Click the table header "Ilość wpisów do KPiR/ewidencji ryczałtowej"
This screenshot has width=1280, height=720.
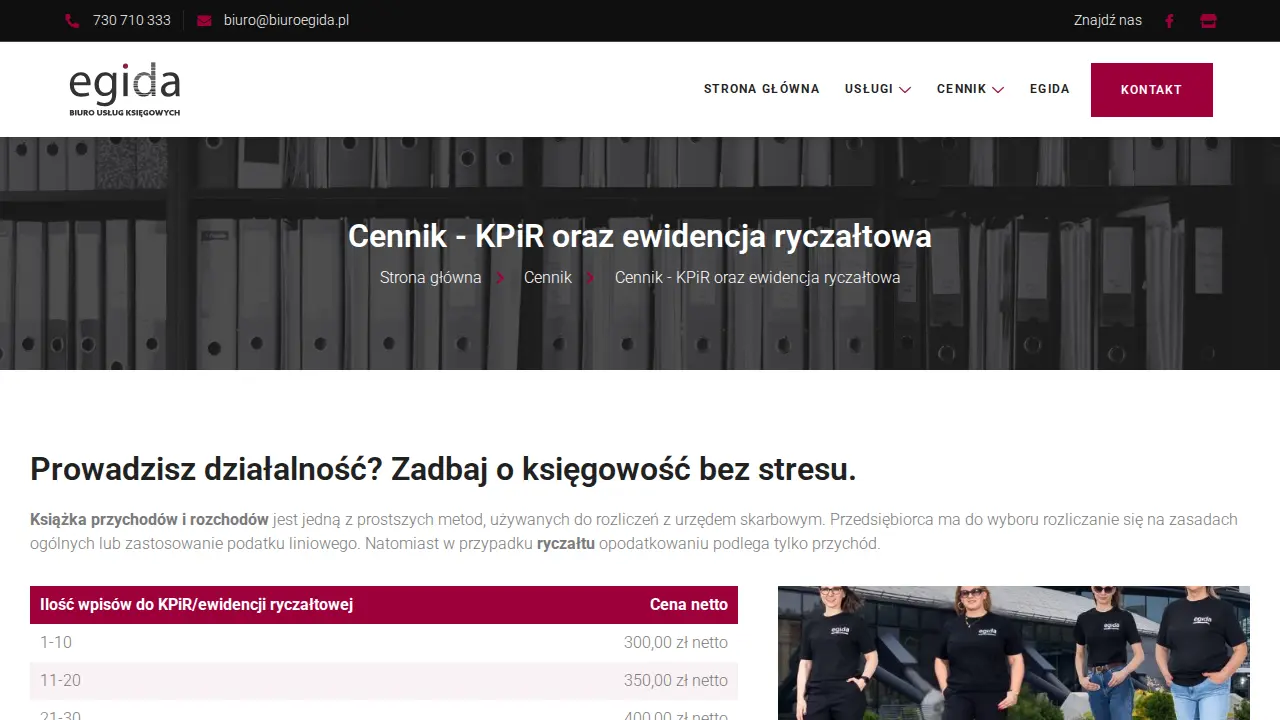(197, 604)
